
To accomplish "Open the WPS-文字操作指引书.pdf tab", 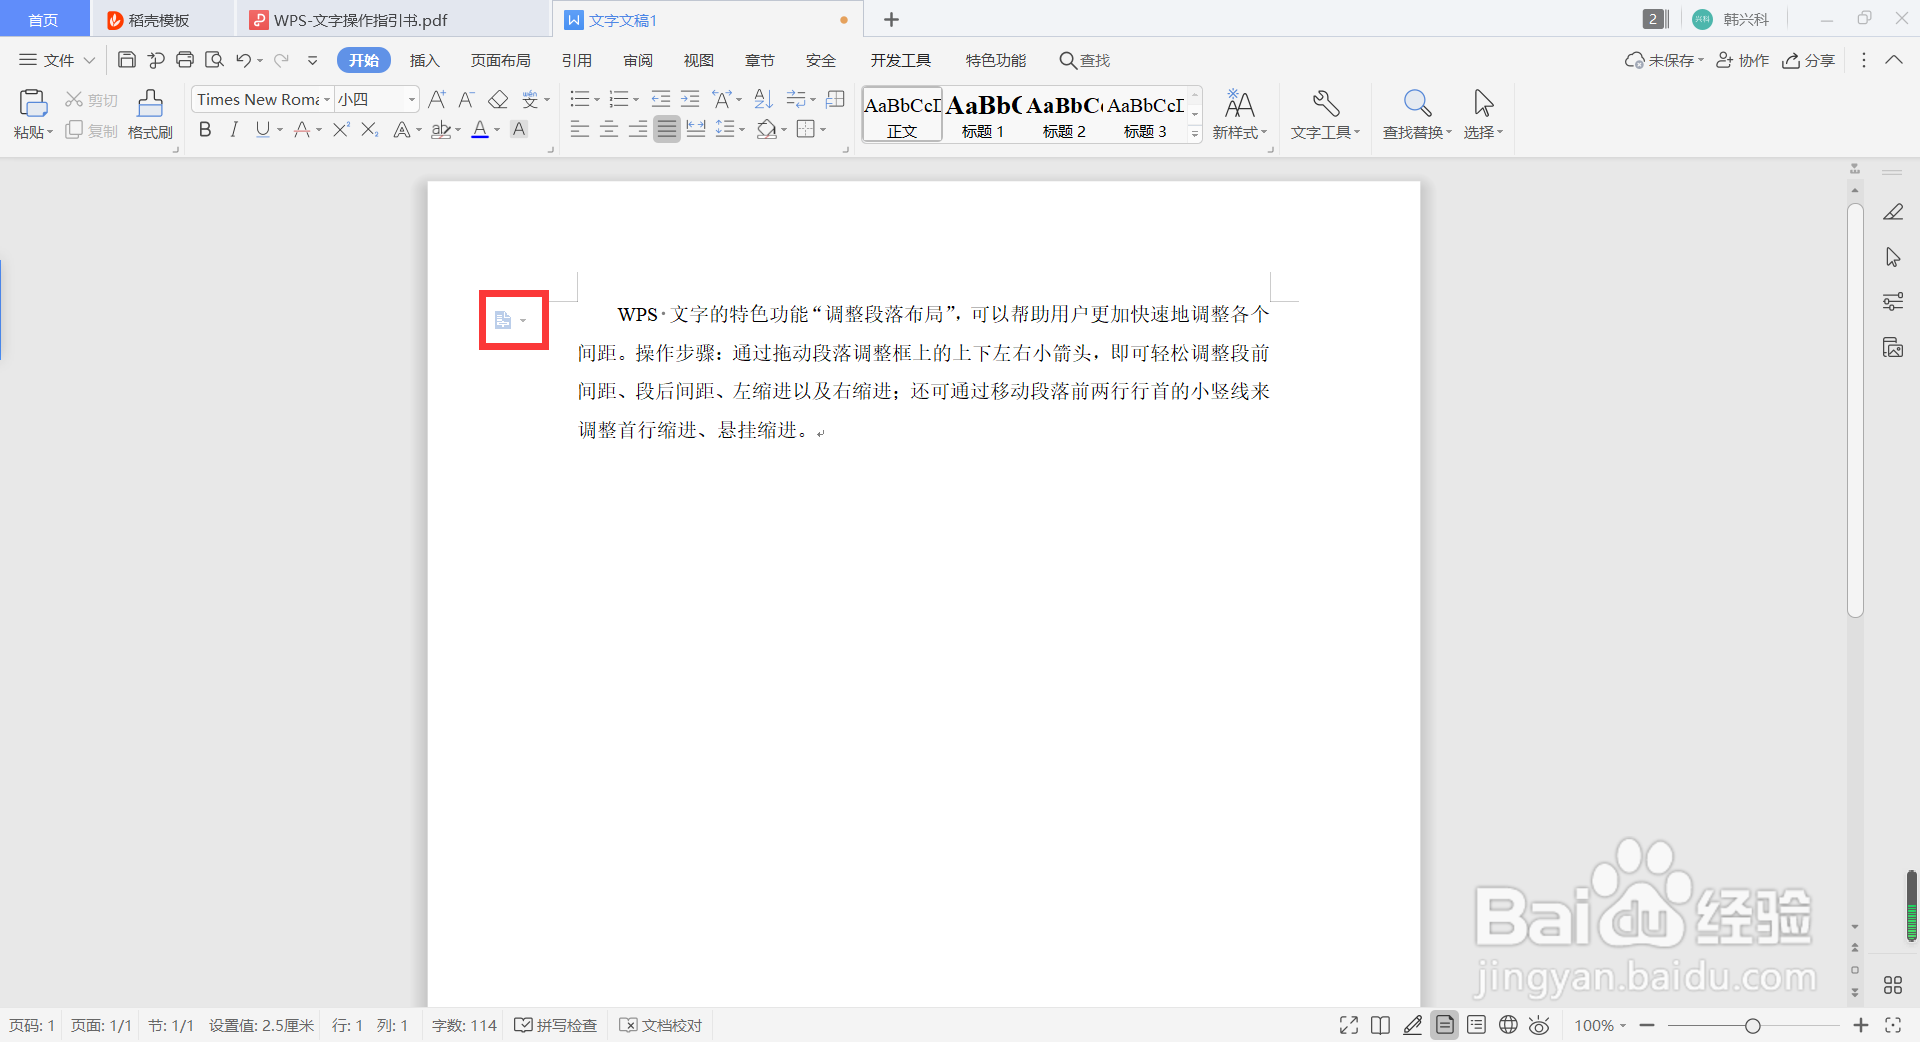I will coord(360,20).
